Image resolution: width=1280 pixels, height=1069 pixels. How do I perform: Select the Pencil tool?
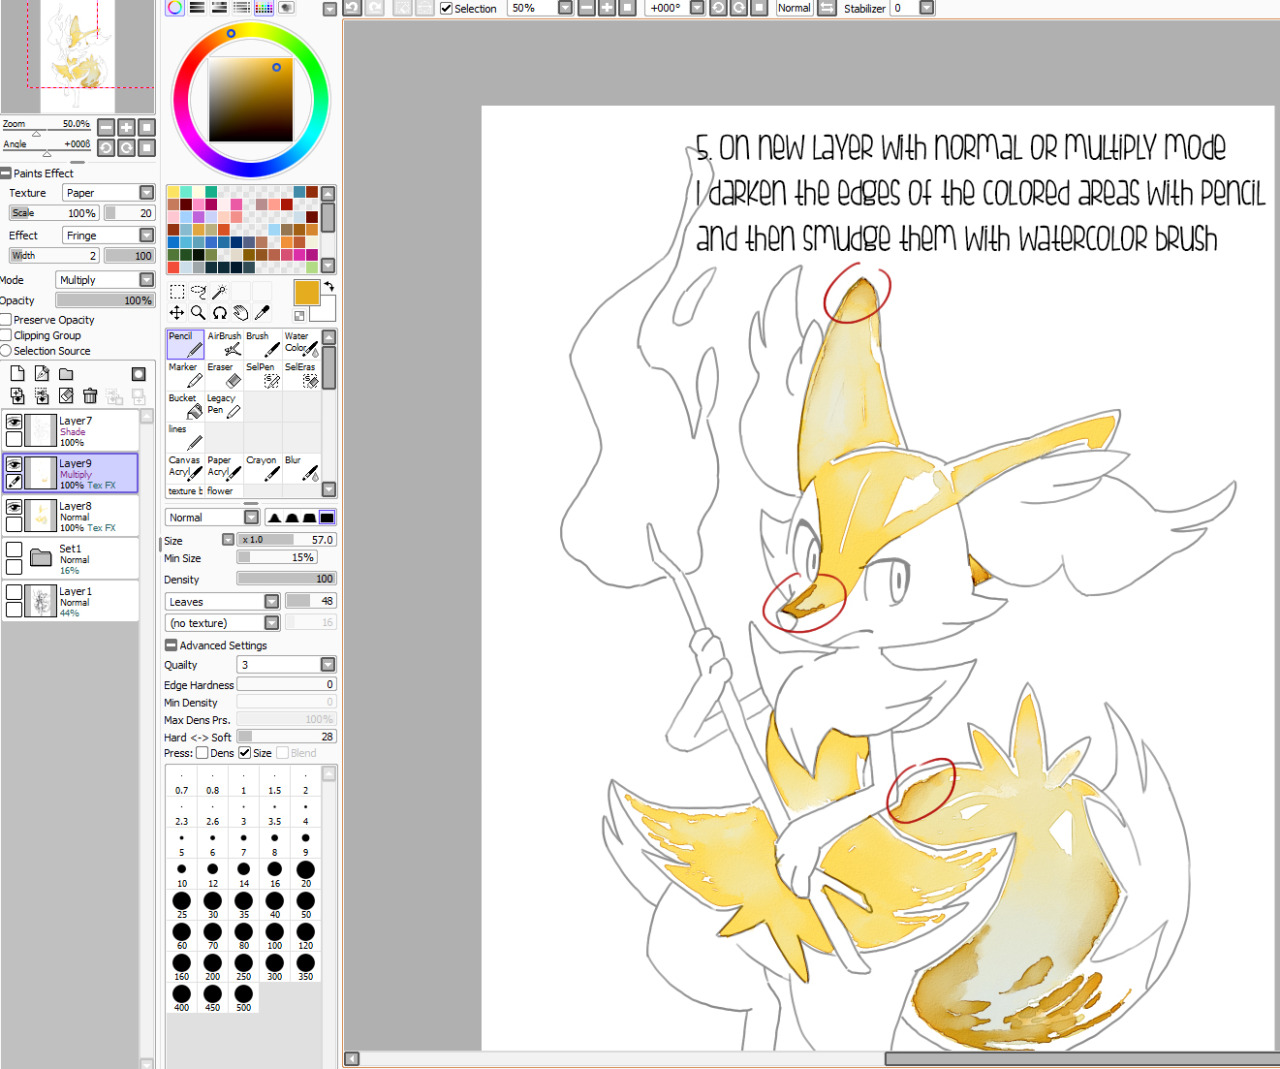[185, 344]
